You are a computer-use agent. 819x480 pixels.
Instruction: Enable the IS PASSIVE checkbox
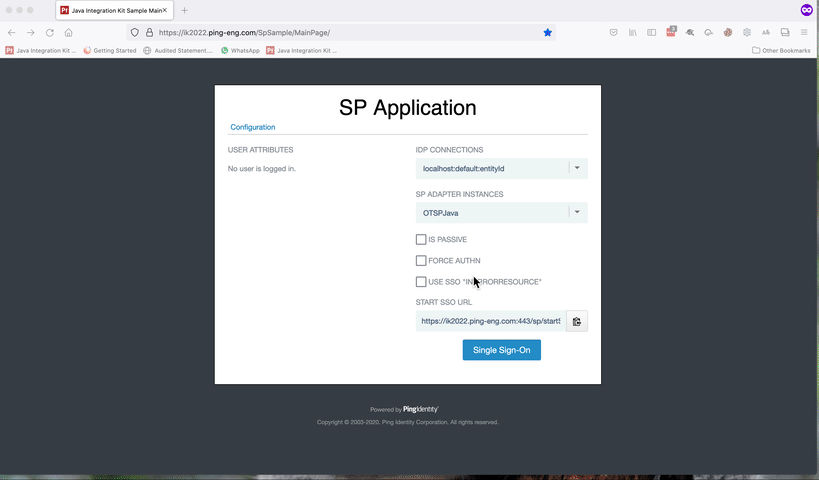421,239
